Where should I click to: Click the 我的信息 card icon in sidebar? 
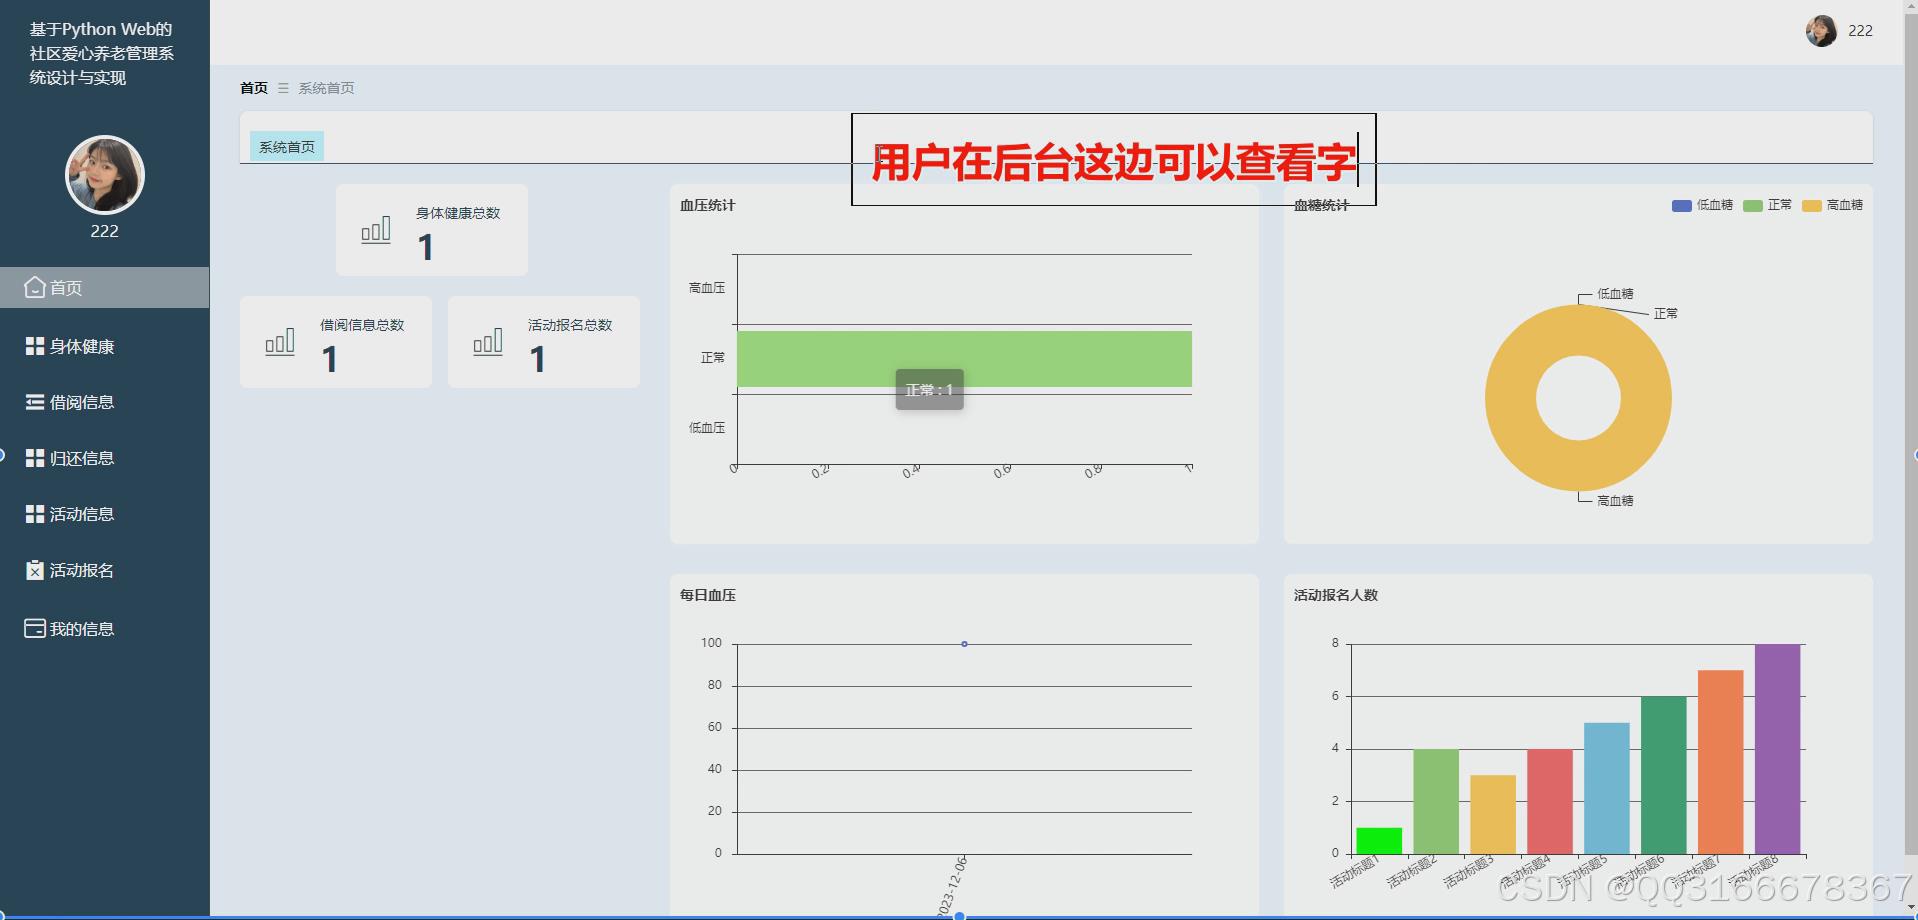point(33,628)
